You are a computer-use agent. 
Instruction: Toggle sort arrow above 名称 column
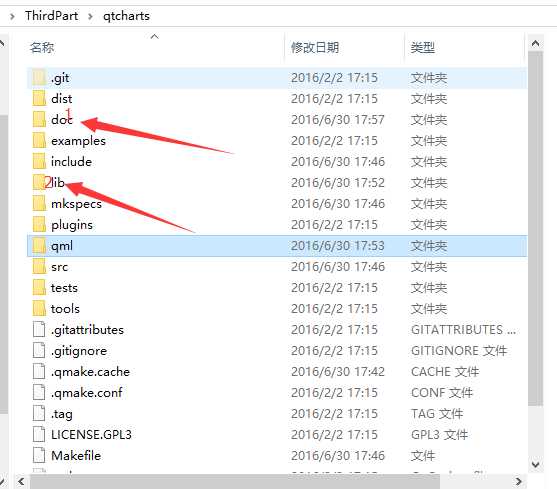tap(155, 36)
